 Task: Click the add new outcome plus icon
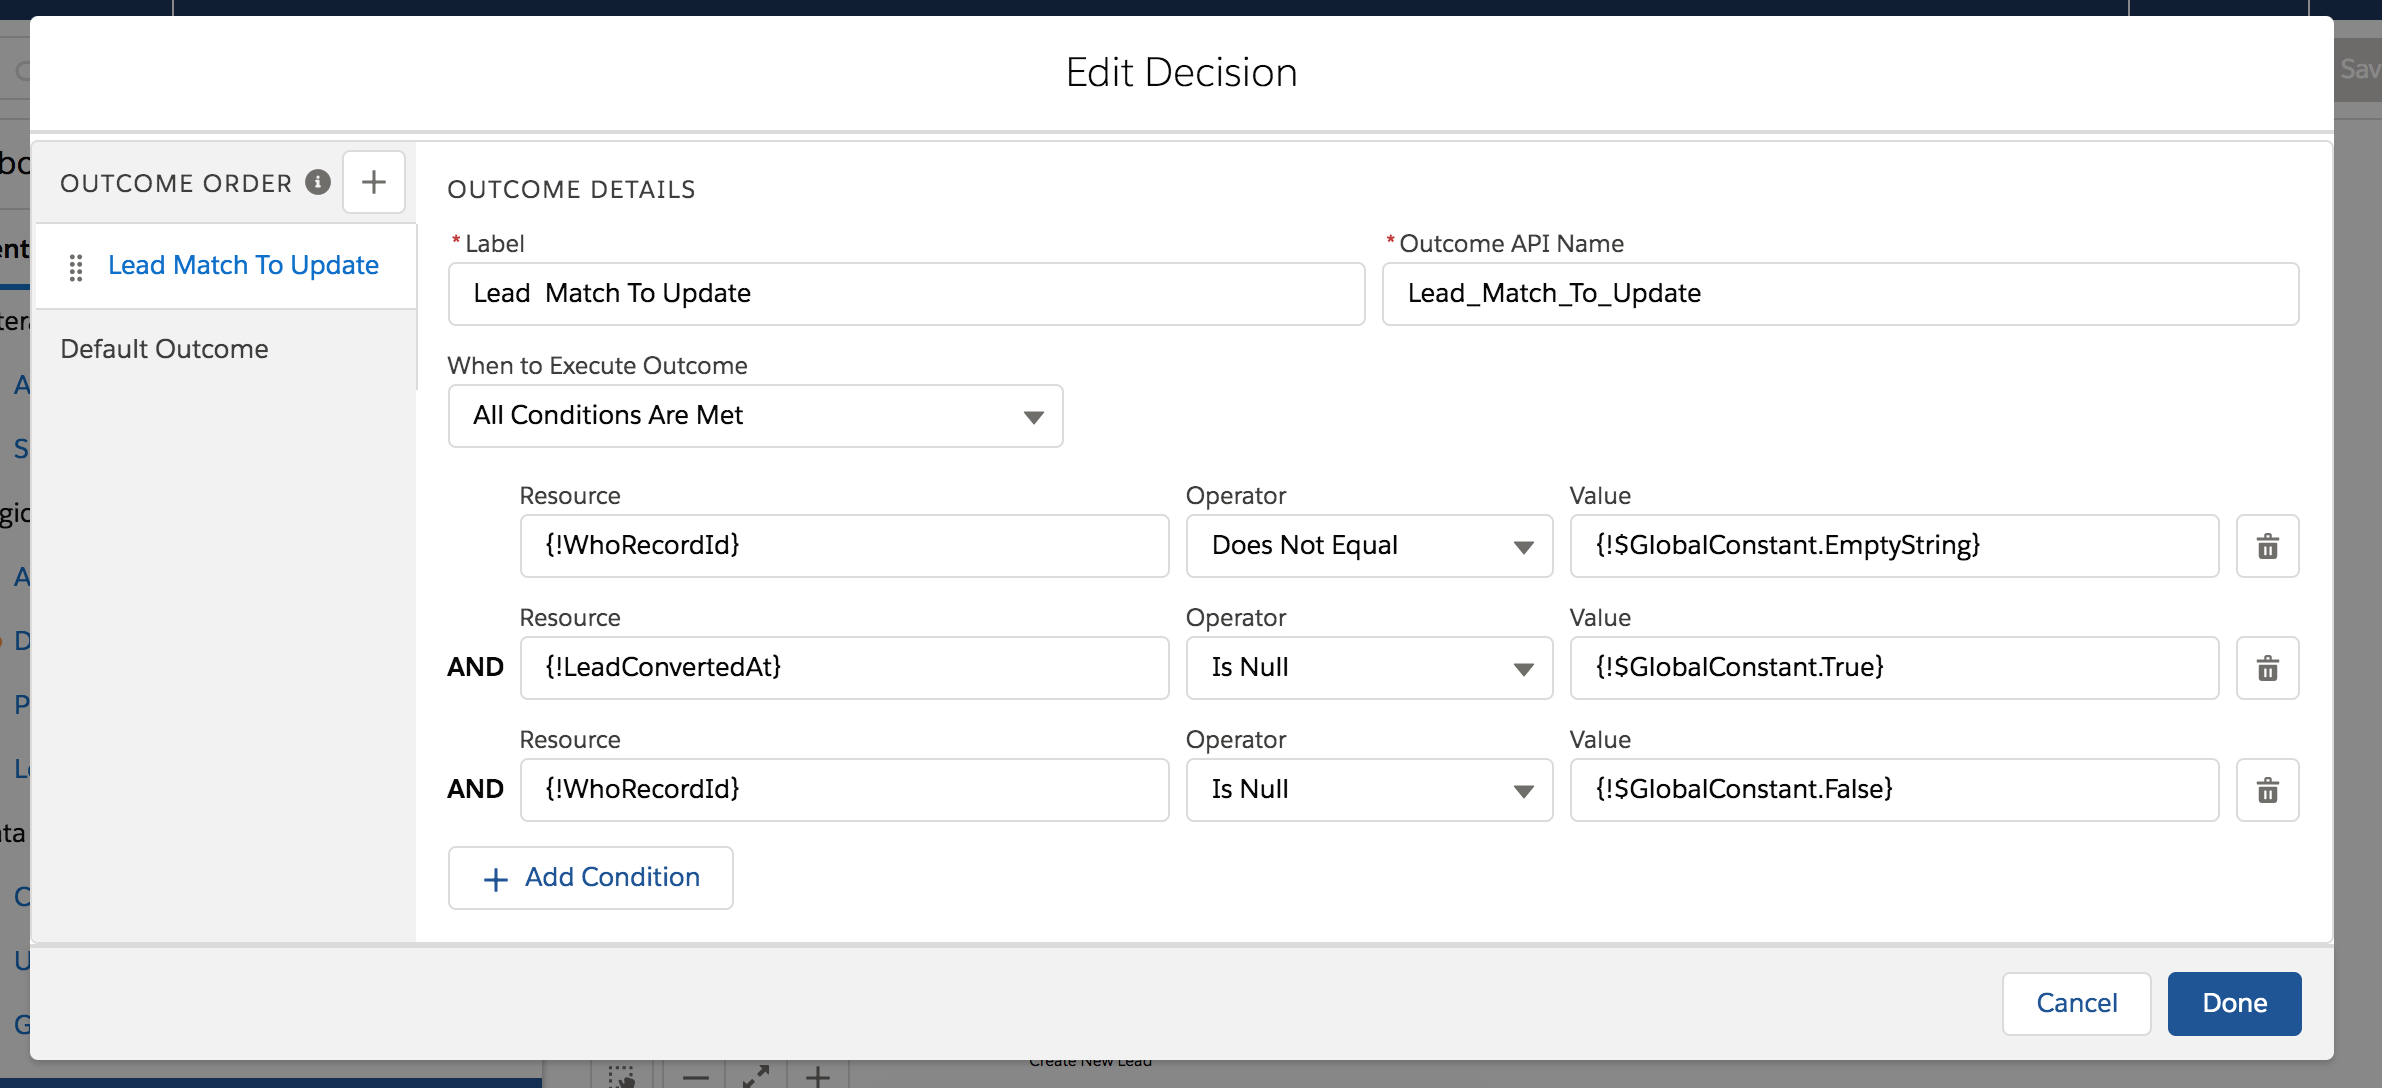pyautogui.click(x=373, y=182)
